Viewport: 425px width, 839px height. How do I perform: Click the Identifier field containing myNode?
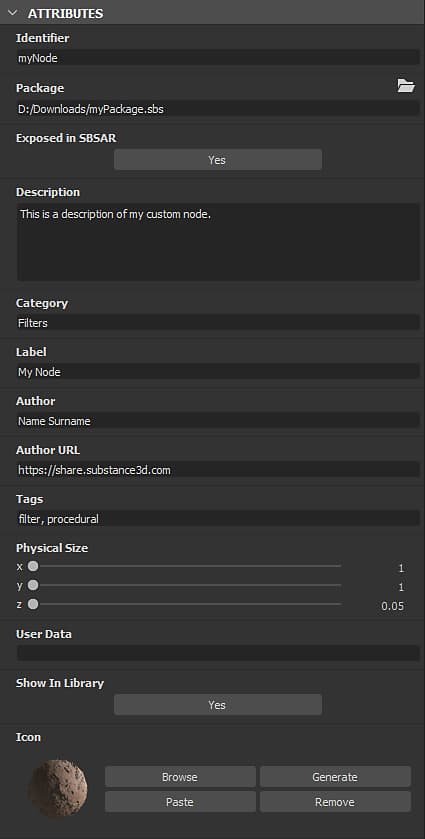coord(218,58)
